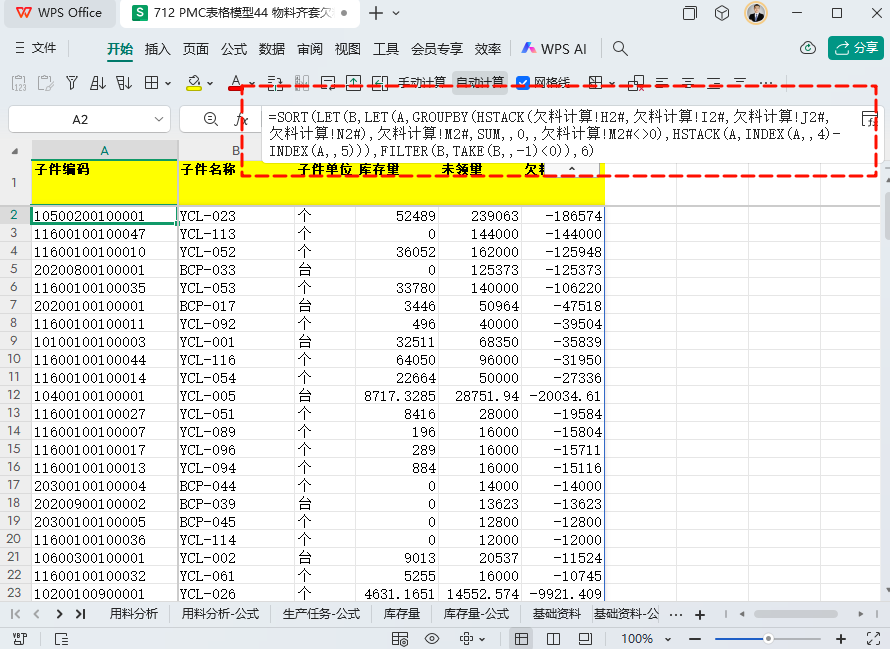The image size is (890, 649).
Task: Click the overlapping squares with red X icon
Action: (636, 83)
